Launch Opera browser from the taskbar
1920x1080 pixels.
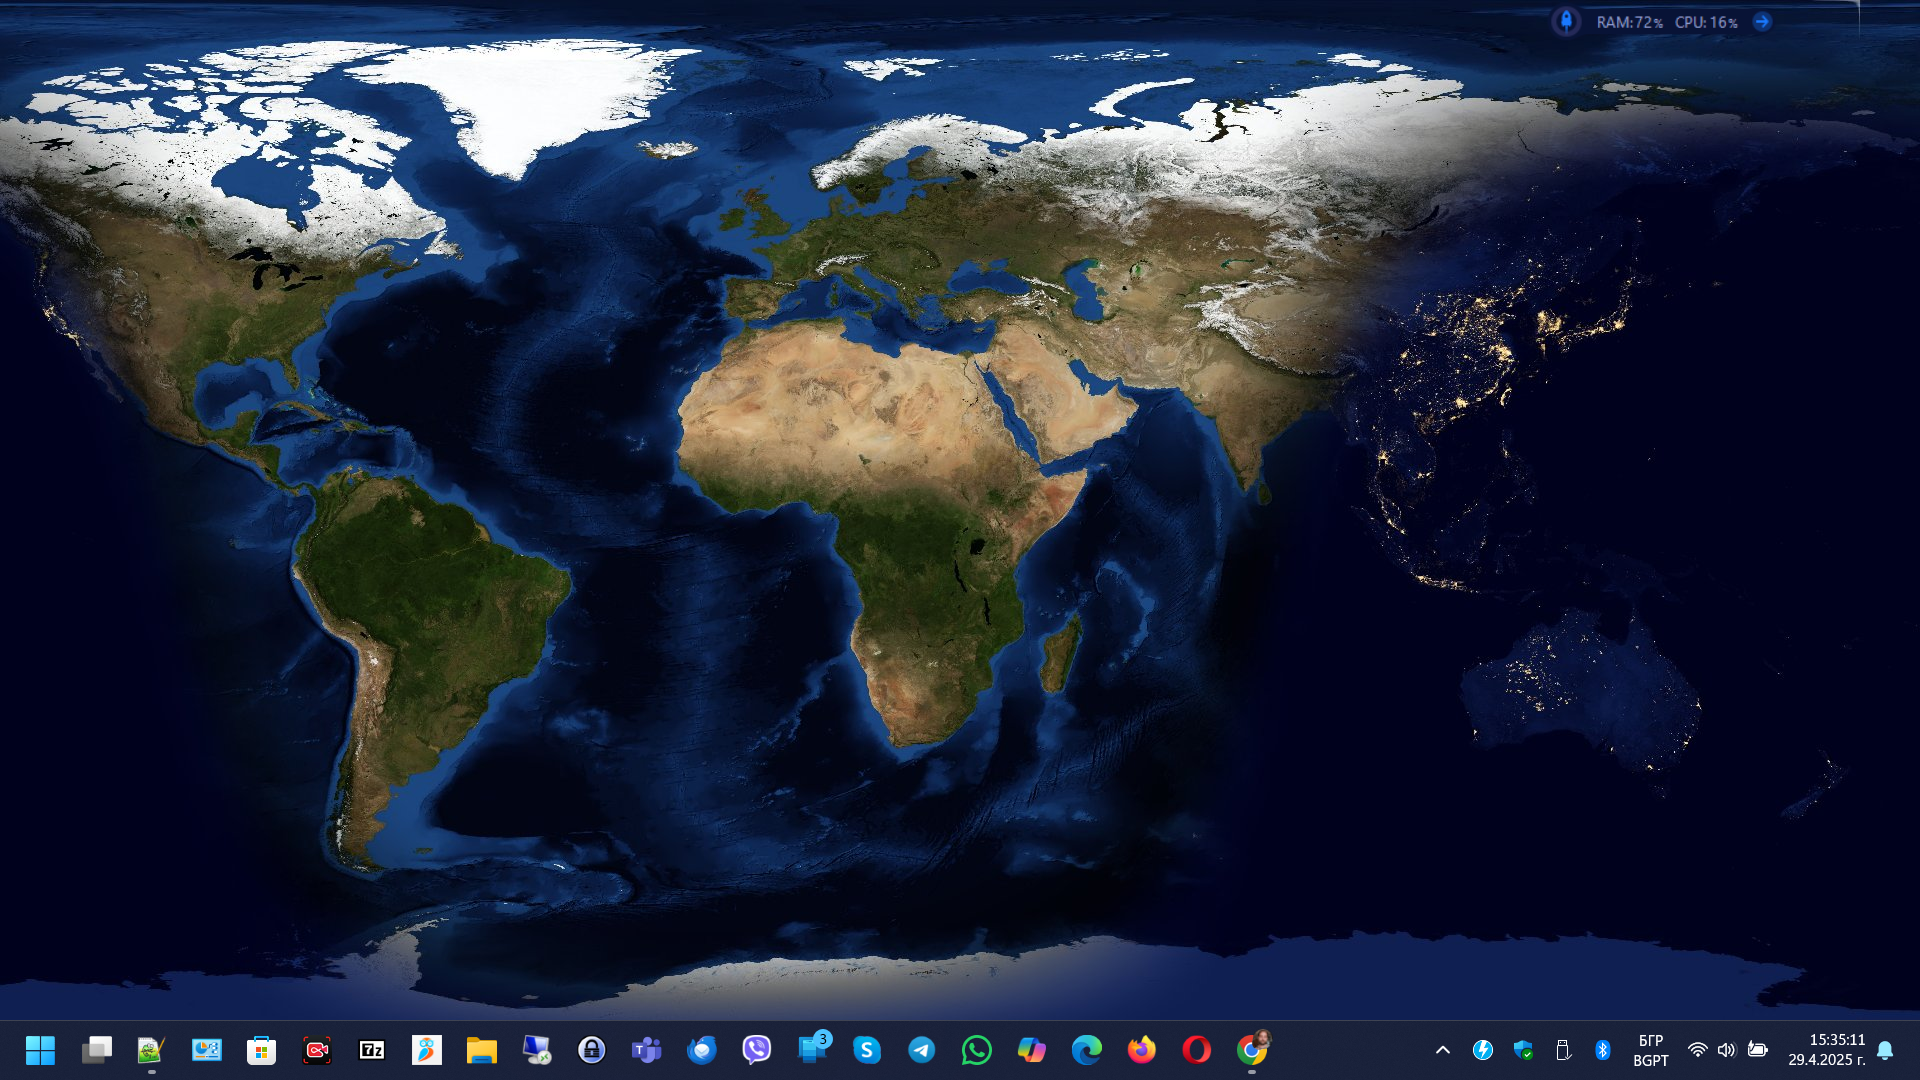(x=1197, y=1050)
